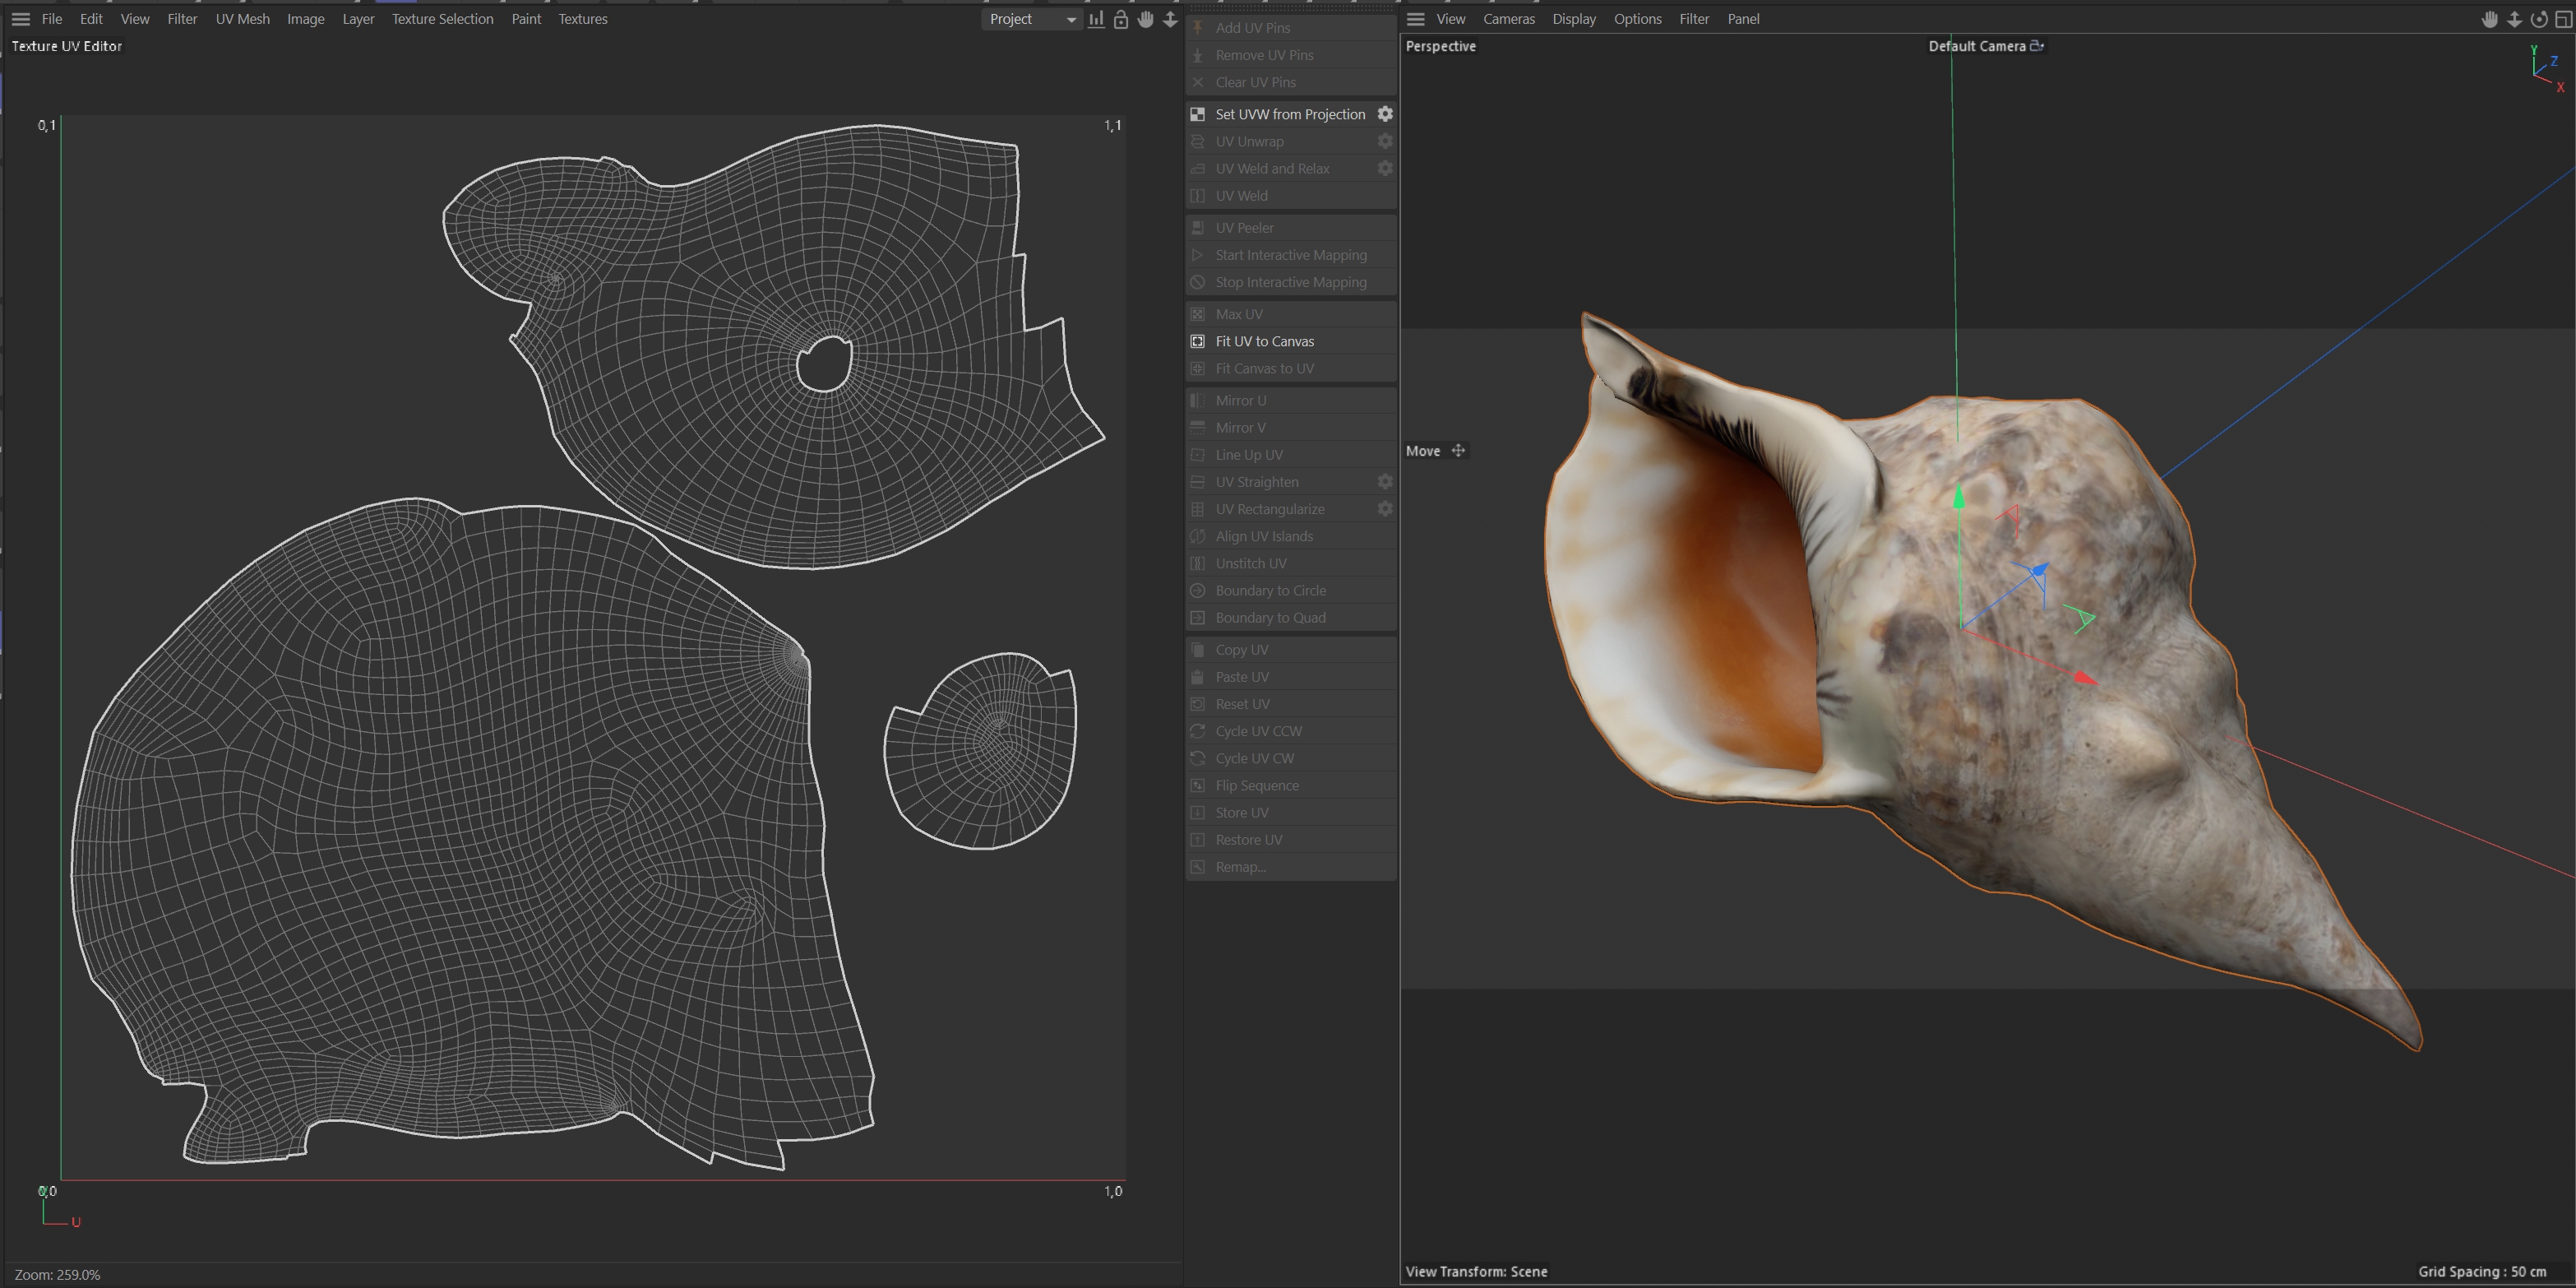Open the Cameras menu in viewport
This screenshot has height=1288, width=2576.
(1508, 19)
